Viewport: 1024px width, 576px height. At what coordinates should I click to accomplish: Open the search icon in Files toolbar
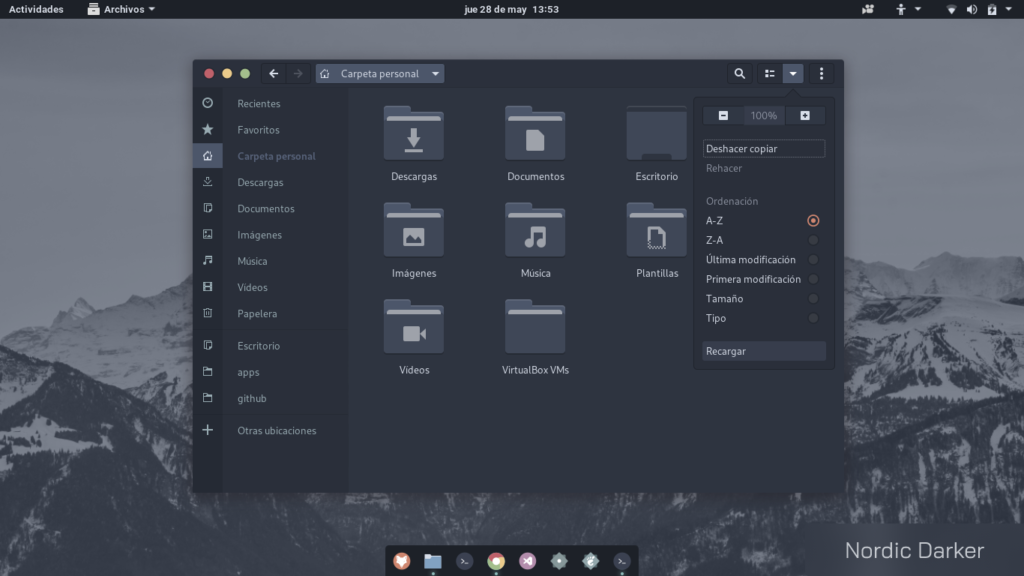point(739,73)
